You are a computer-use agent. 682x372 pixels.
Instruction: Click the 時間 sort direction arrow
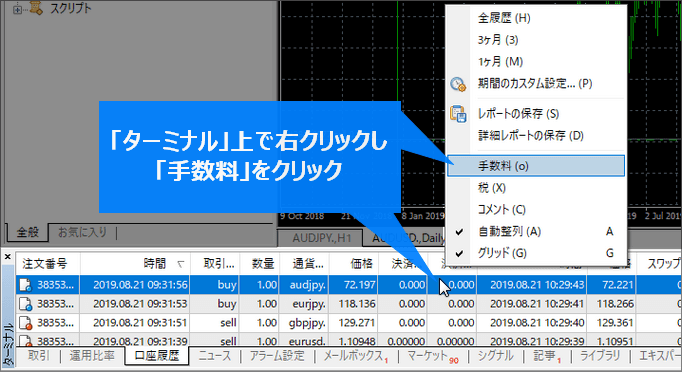(181, 264)
